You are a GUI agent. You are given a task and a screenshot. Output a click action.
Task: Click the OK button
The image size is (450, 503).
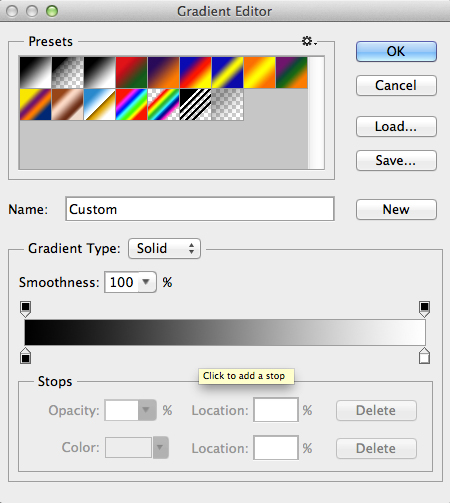click(x=396, y=51)
